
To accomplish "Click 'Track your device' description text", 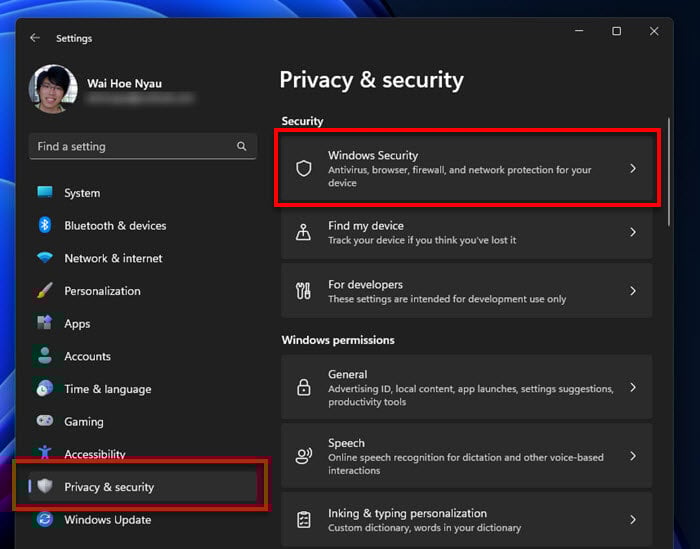I will 422,240.
